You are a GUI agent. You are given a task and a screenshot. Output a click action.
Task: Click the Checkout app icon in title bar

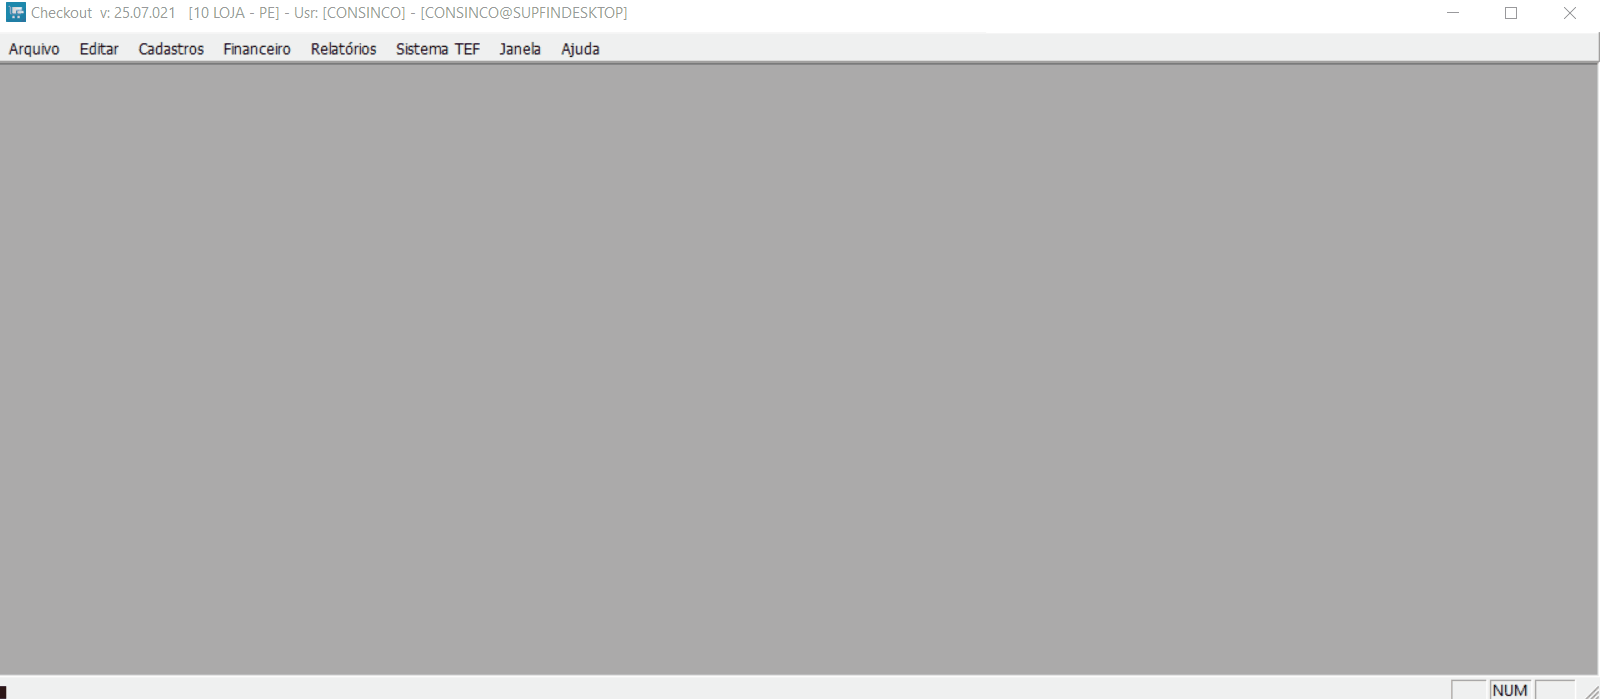15,13
